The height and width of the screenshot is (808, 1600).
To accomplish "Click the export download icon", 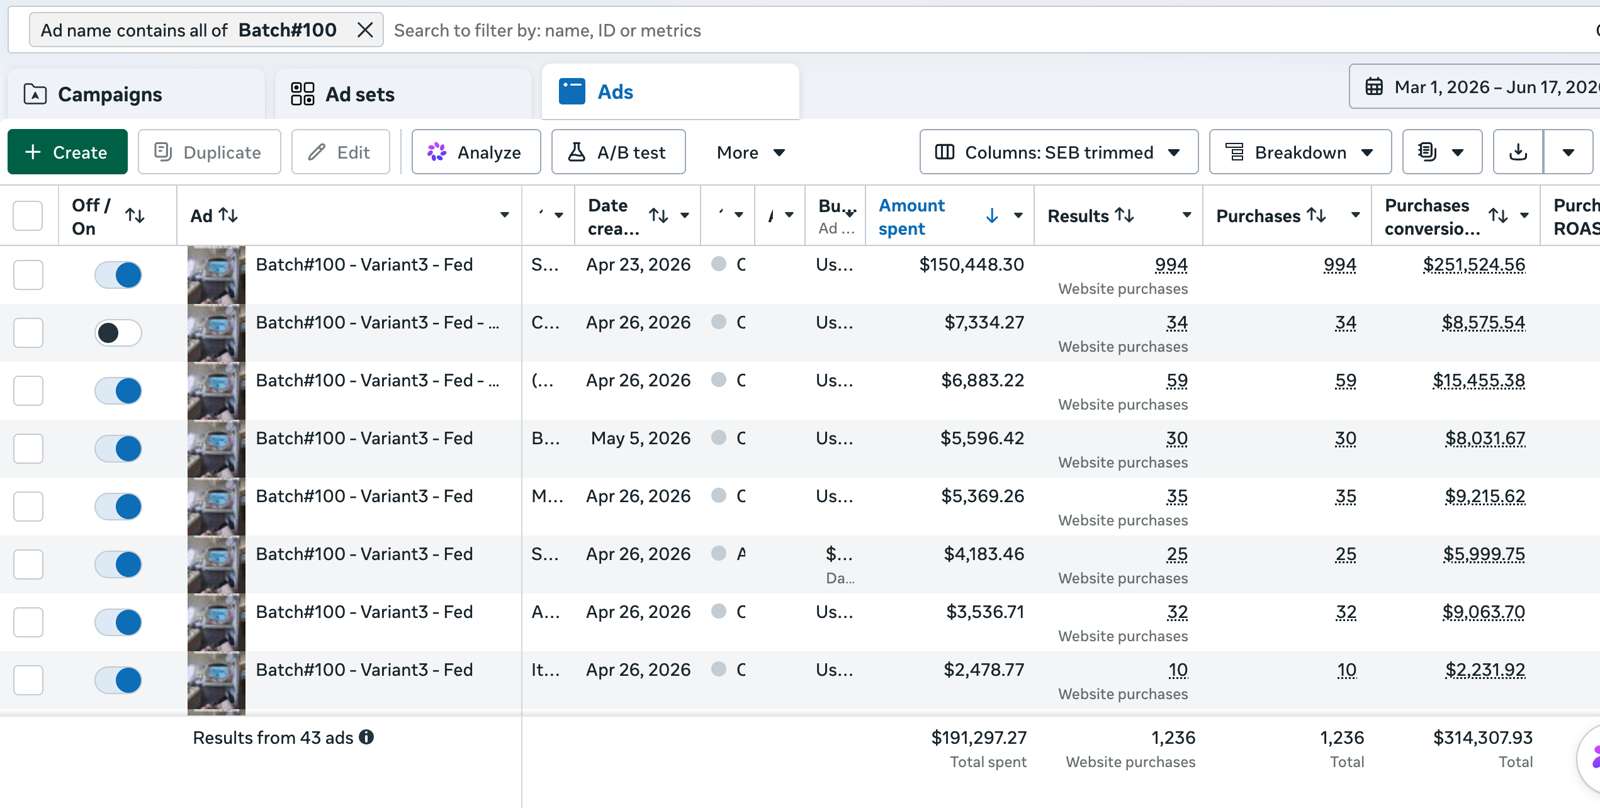I will pyautogui.click(x=1518, y=152).
